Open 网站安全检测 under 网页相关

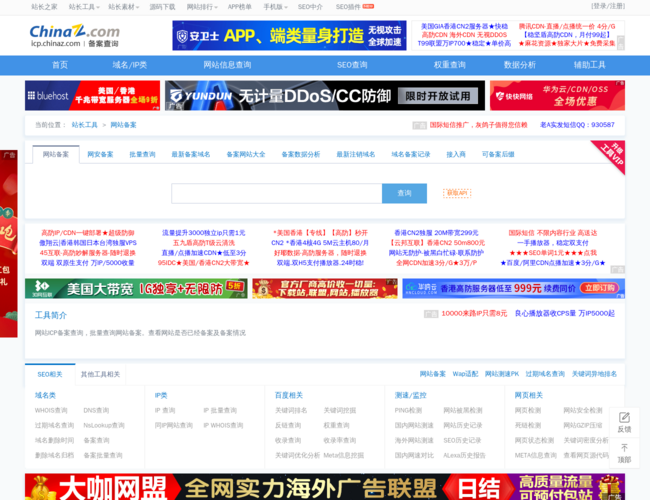pos(583,410)
